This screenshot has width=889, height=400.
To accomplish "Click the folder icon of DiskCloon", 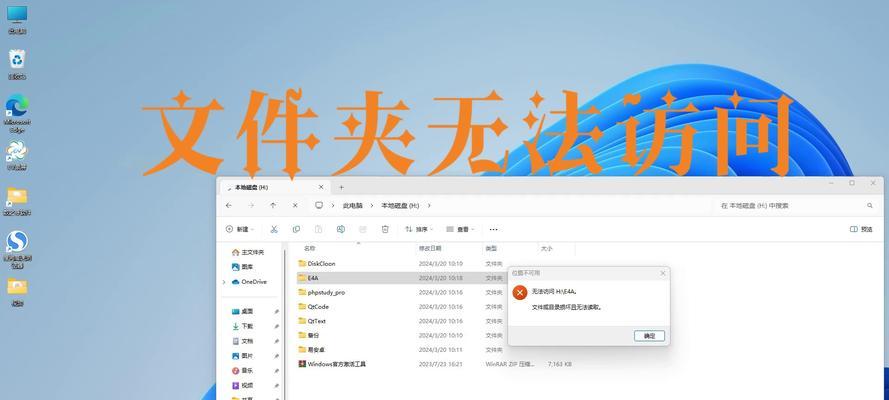I will click(x=302, y=263).
